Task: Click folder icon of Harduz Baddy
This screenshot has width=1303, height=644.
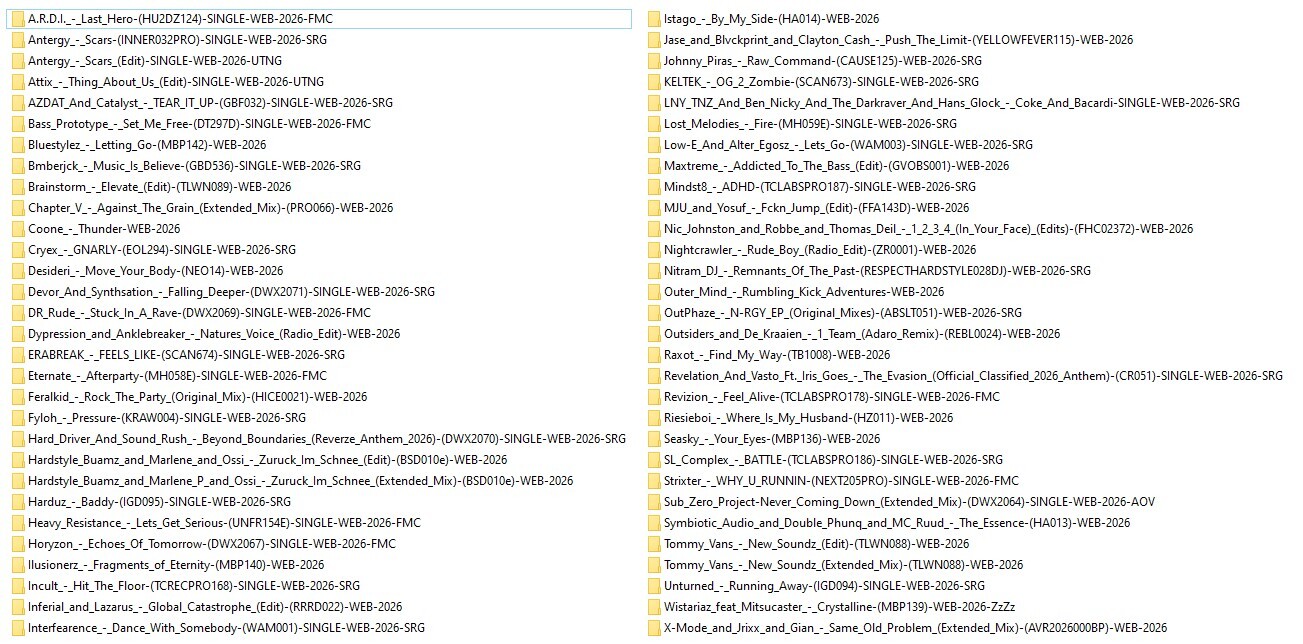Action: [x=17, y=502]
